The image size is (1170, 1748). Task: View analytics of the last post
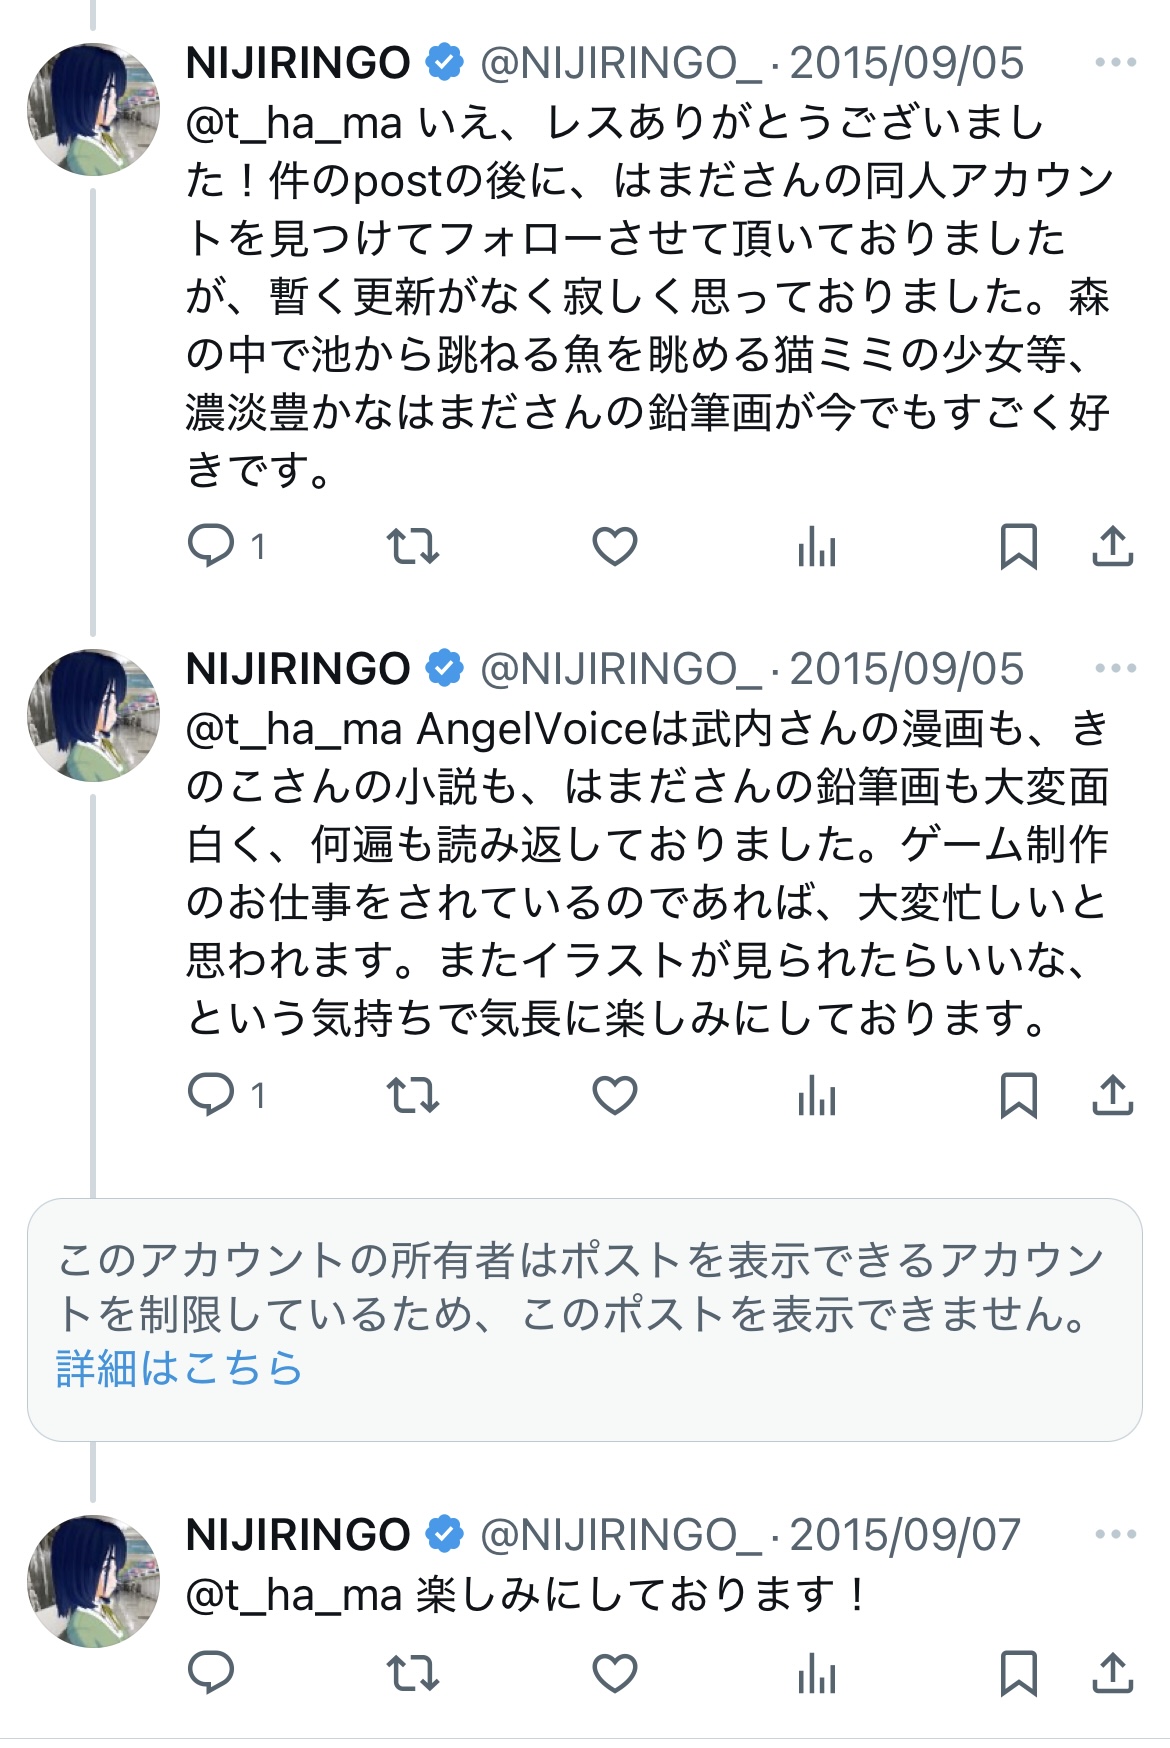click(x=817, y=1672)
